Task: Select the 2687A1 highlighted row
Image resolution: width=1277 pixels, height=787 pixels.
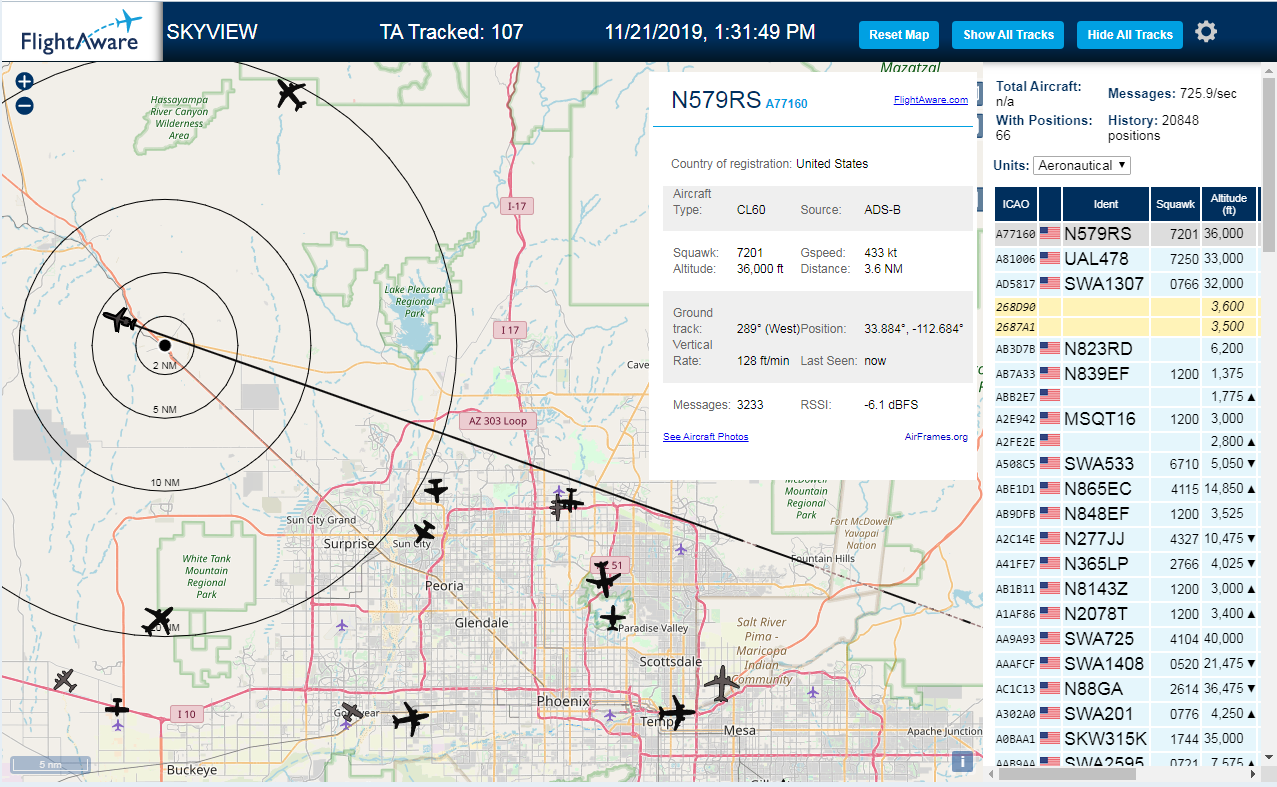Action: (1126, 326)
